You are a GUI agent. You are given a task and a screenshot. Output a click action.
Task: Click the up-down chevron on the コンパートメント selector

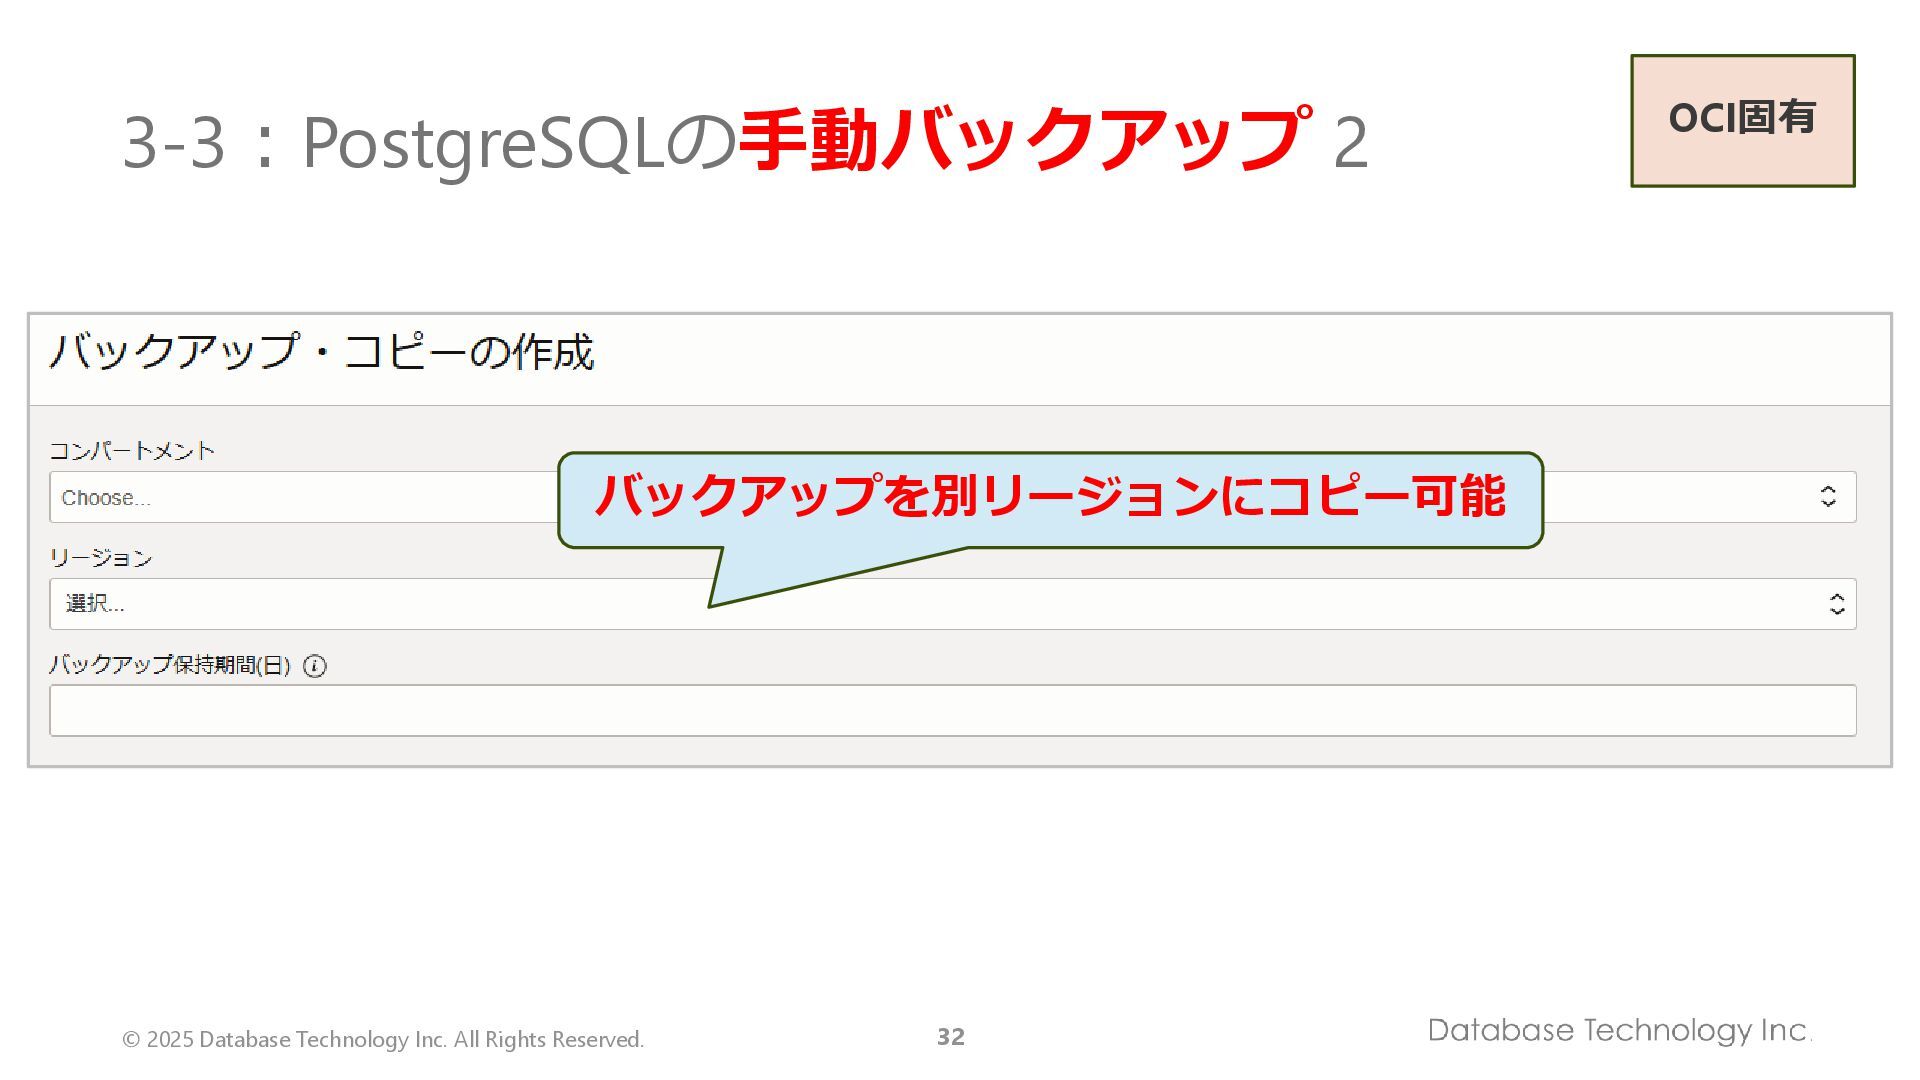1828,497
